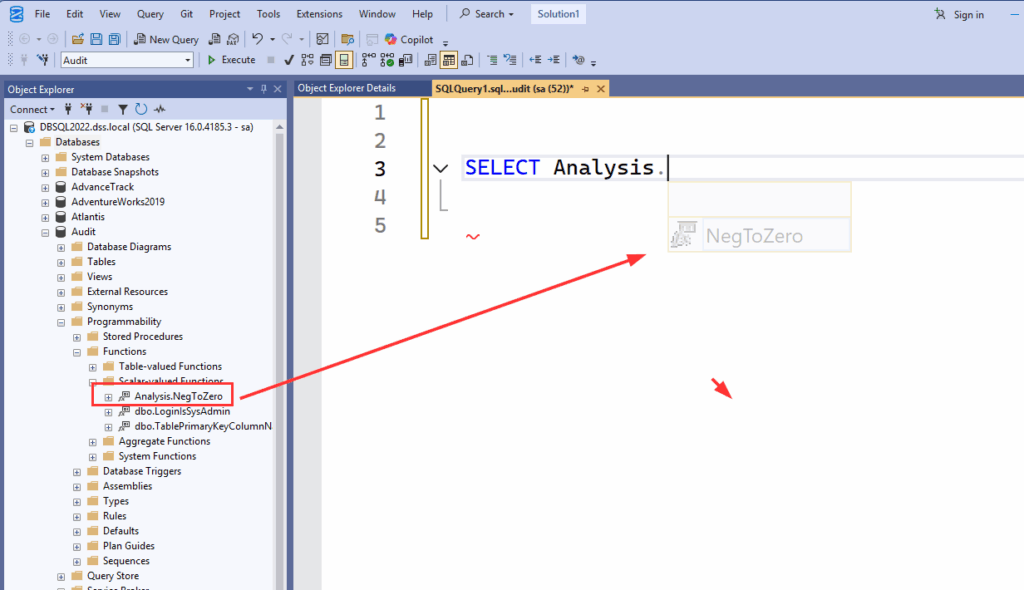Viewport: 1024px width, 590px height.
Task: Select Results to Grid mode
Action: 449,60
